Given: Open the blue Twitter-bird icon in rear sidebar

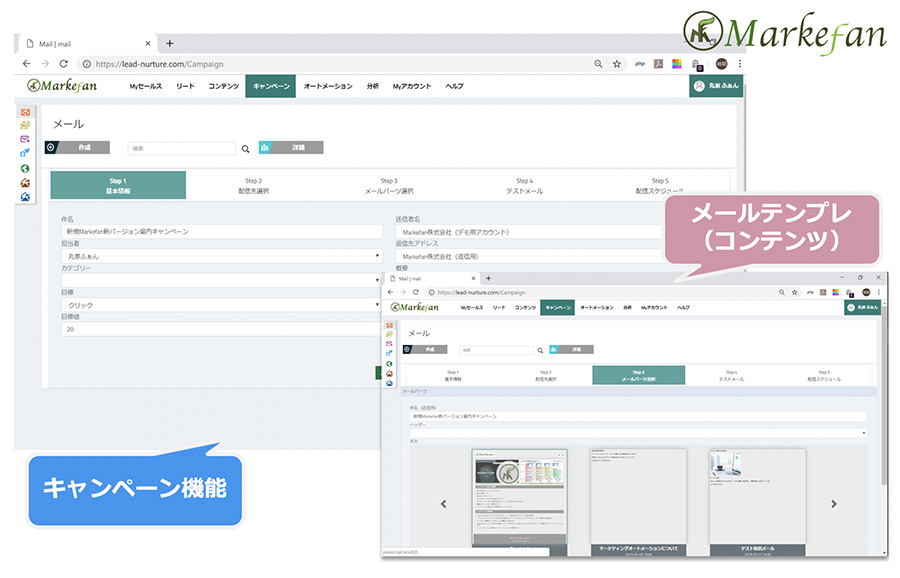Looking at the screenshot, I should 25,153.
